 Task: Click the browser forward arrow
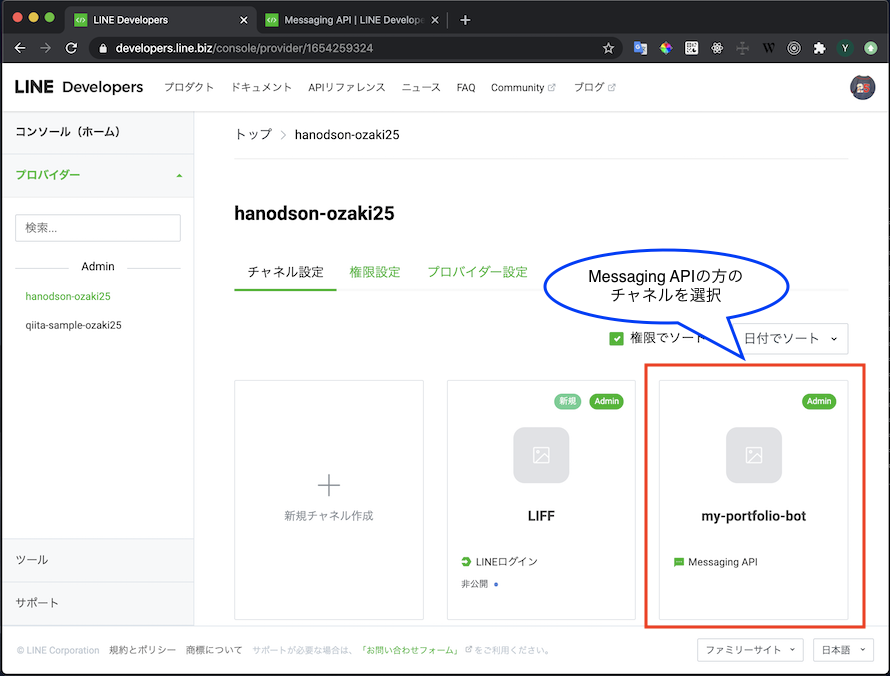click(45, 48)
